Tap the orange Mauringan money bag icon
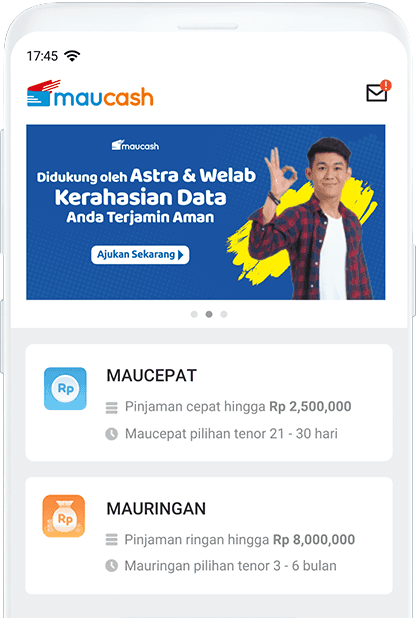Image resolution: width=416 pixels, height=618 pixels. [64, 516]
